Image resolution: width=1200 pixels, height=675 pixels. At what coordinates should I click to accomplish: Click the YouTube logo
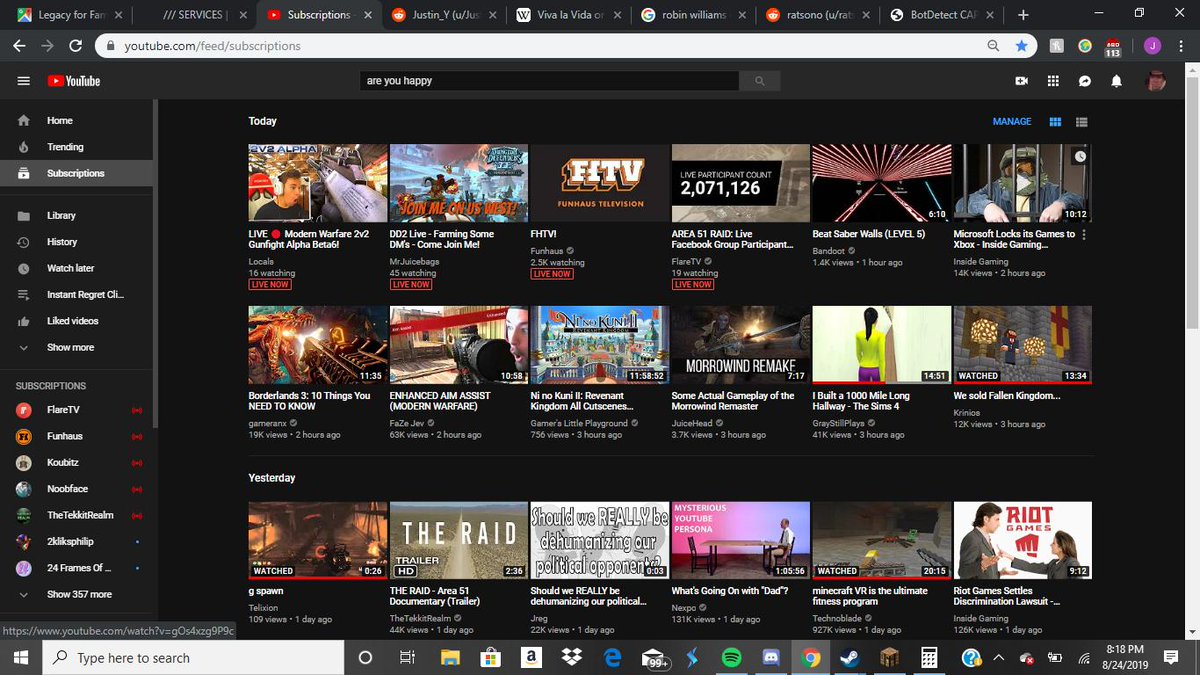tap(76, 81)
